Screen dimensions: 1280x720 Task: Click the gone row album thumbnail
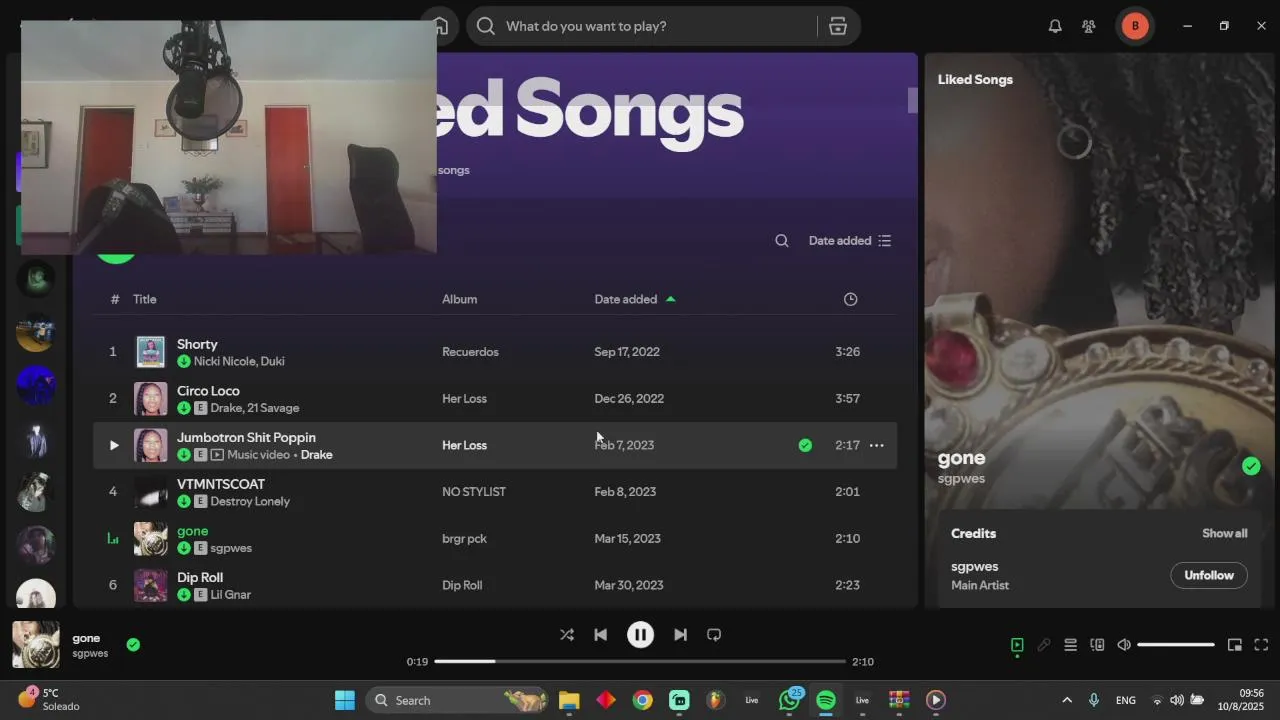(x=151, y=539)
